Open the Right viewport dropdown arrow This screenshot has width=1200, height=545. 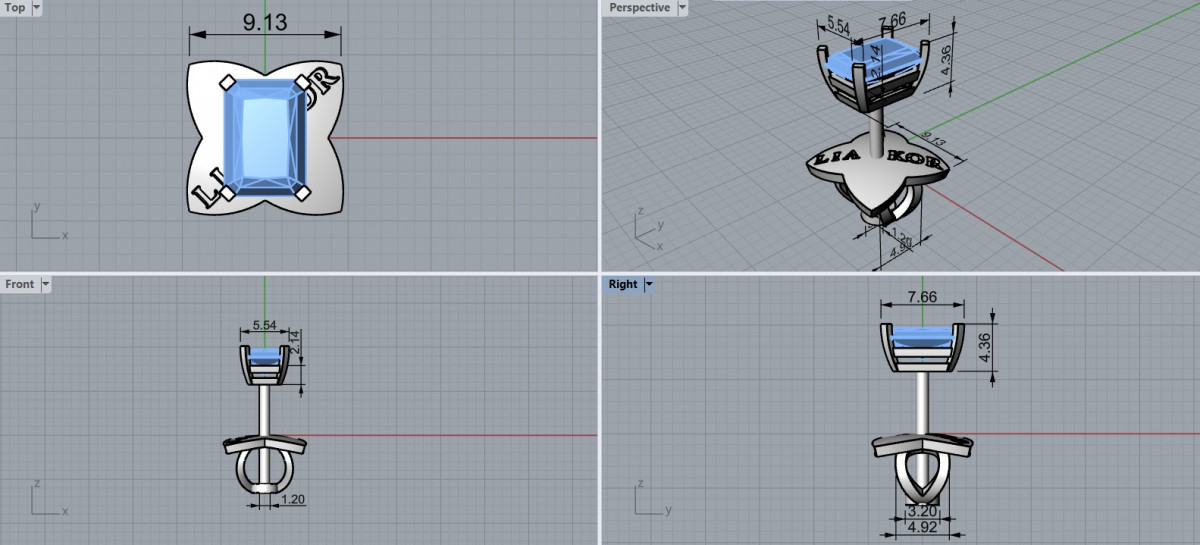649,284
